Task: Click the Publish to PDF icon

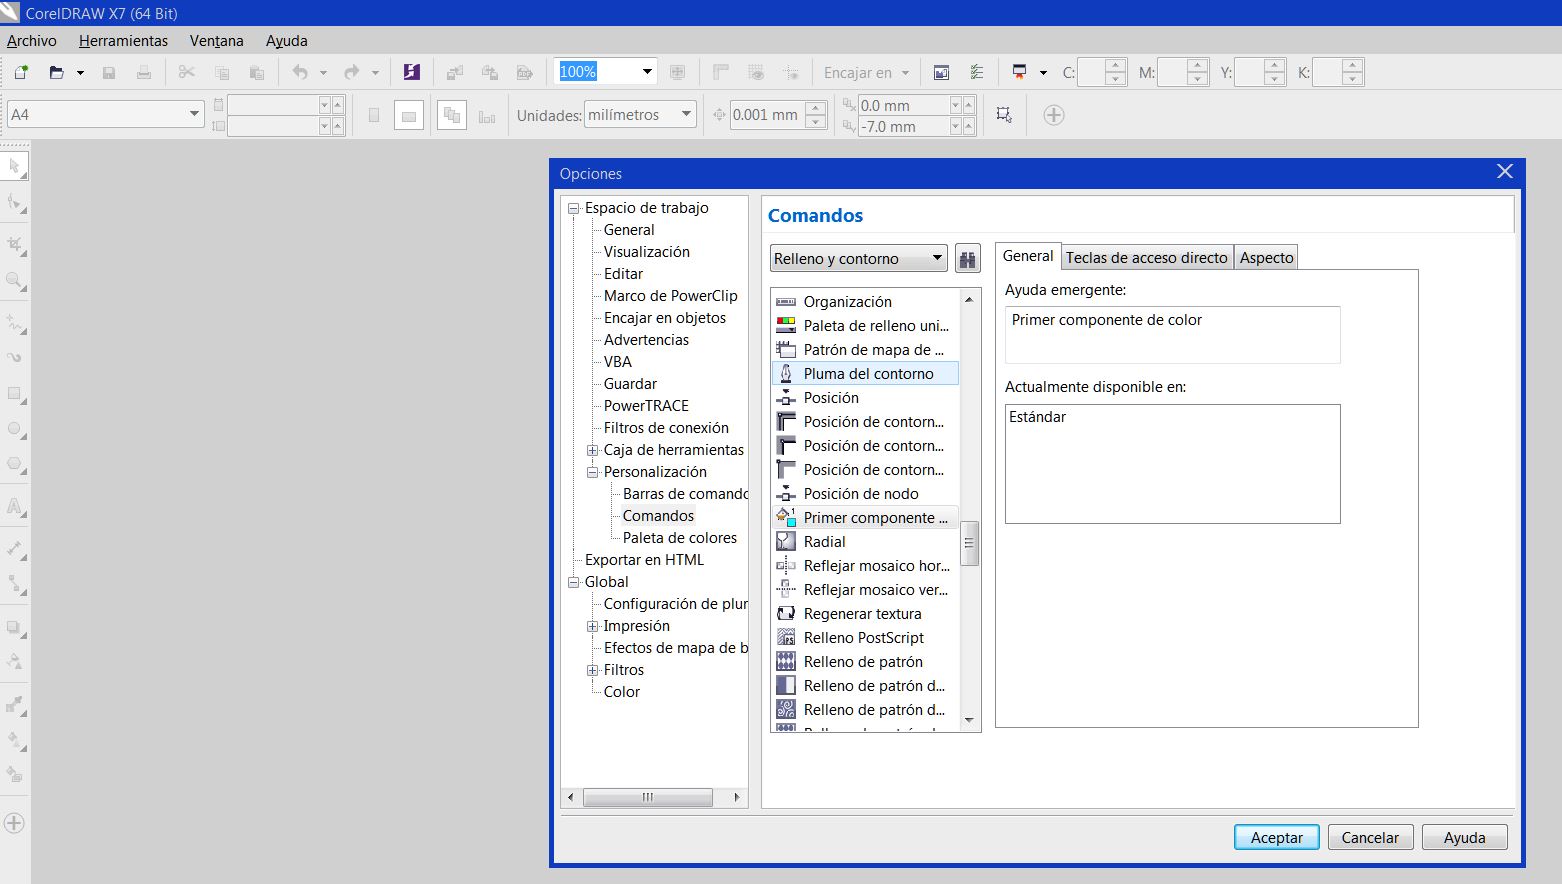Action: [525, 72]
